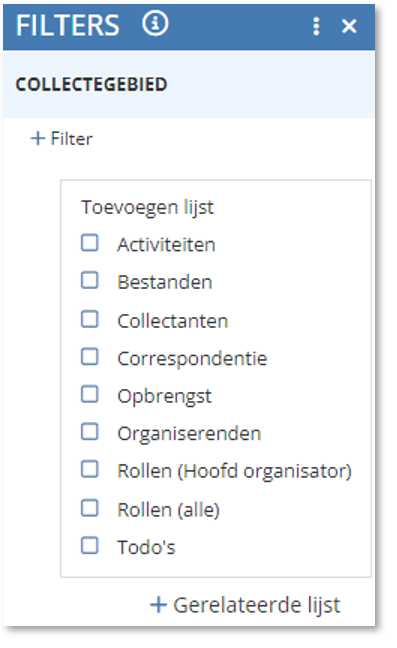Click the Toevoegen lijst heading
Viewport: 397px width, 648px height.
pos(147,207)
